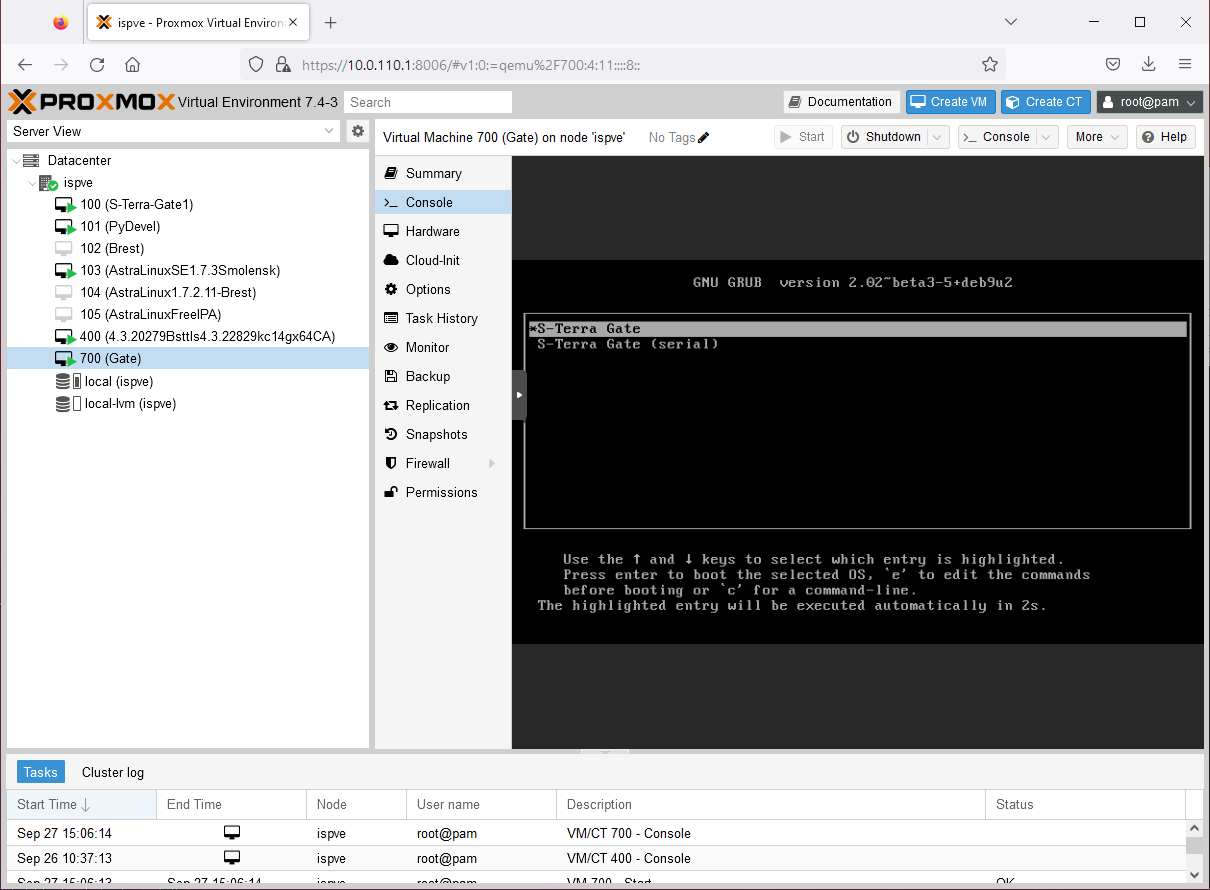
Task: Switch to the Tasks tab
Action: [x=41, y=772]
